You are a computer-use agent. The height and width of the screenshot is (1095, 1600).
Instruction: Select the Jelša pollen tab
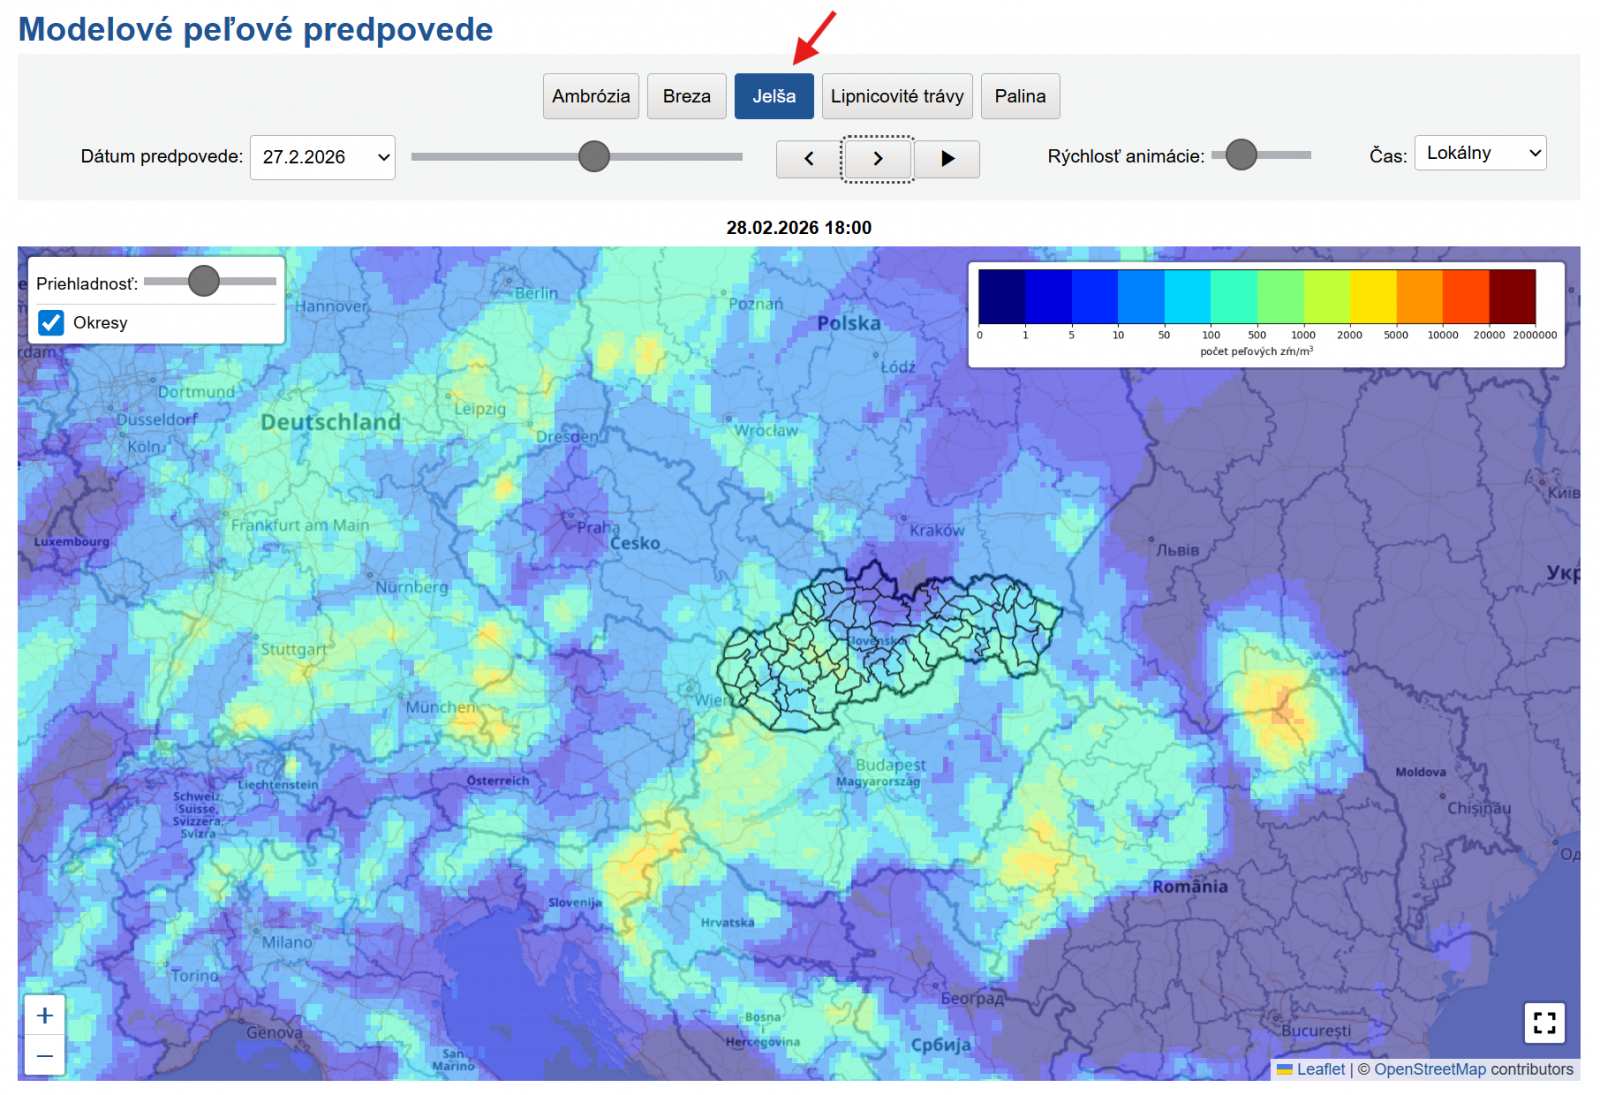pyautogui.click(x=773, y=96)
